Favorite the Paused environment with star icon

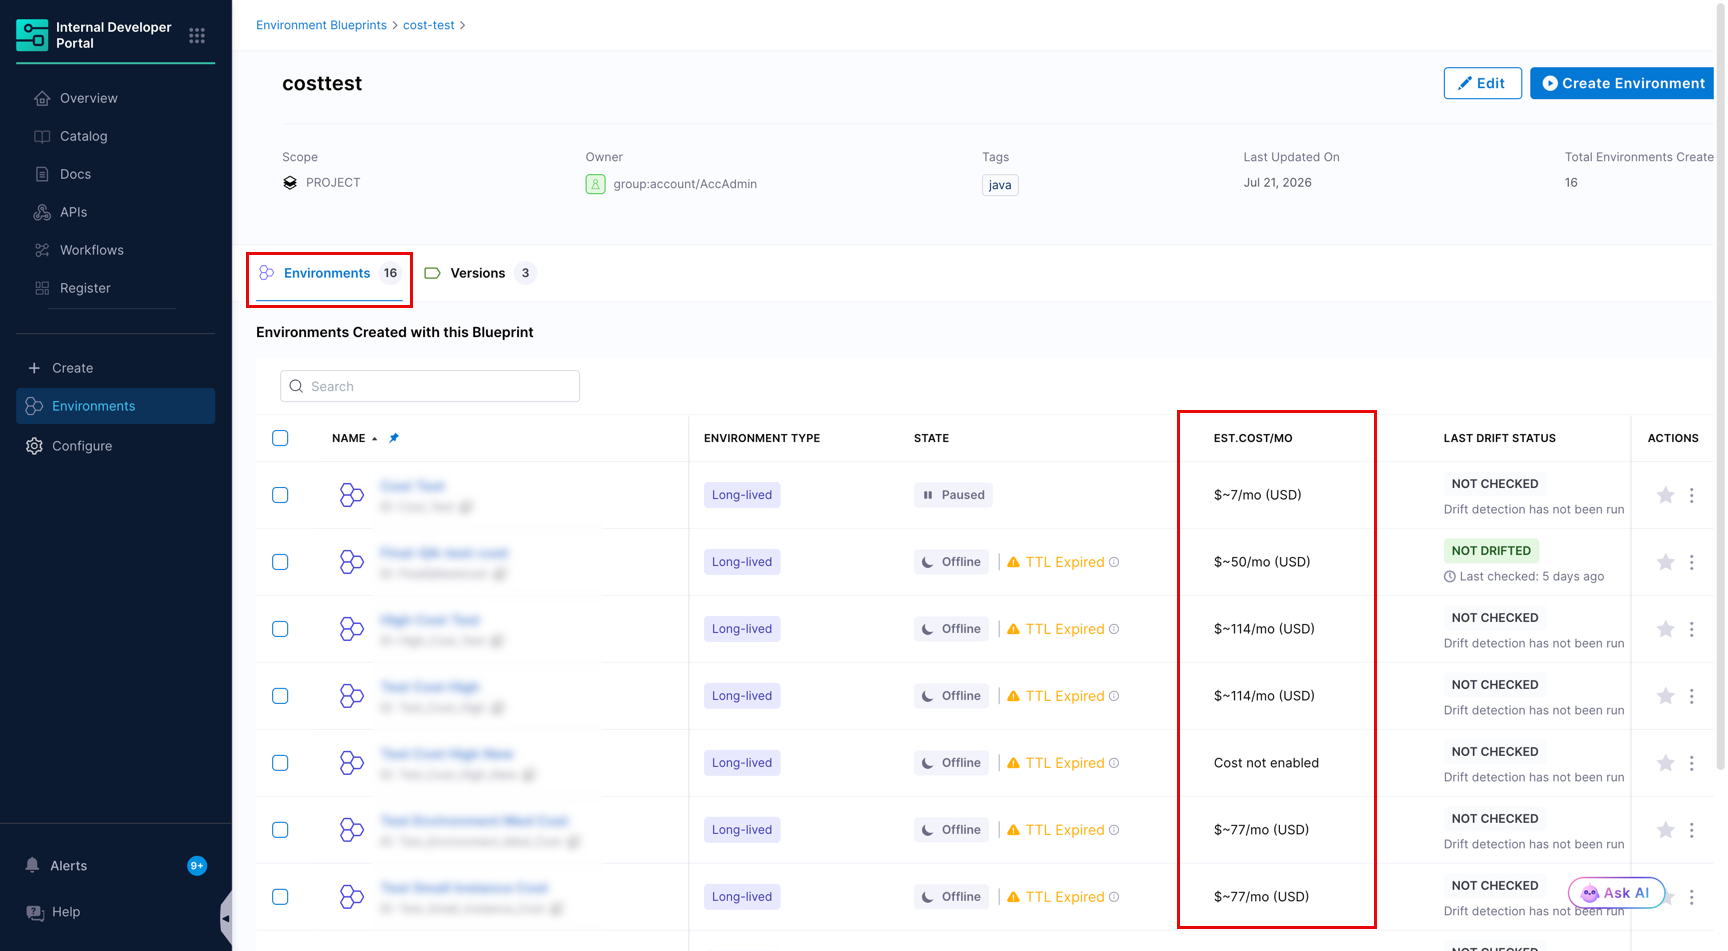tap(1665, 495)
